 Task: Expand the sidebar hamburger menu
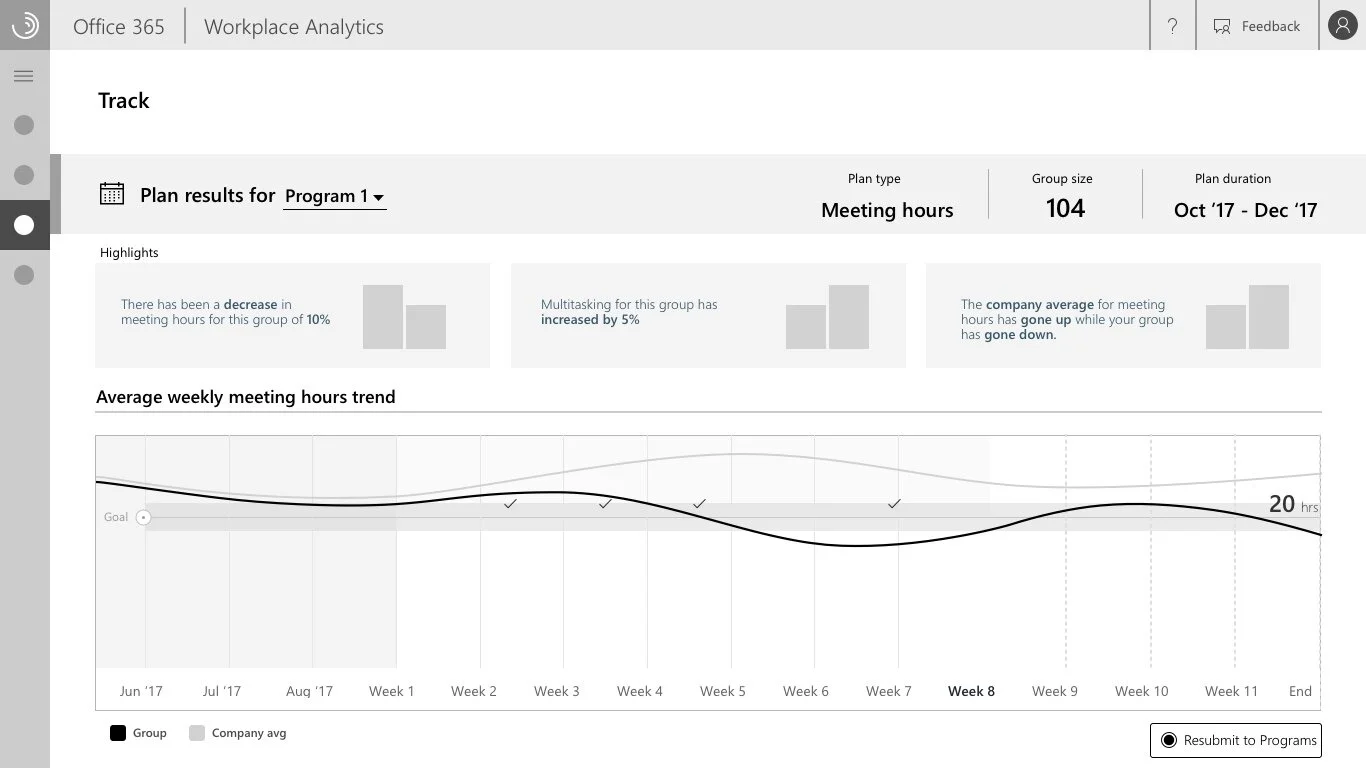tap(24, 75)
